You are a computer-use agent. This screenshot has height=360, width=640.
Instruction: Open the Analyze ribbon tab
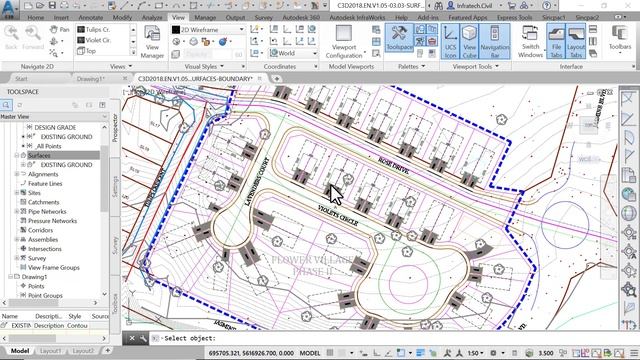tap(152, 18)
